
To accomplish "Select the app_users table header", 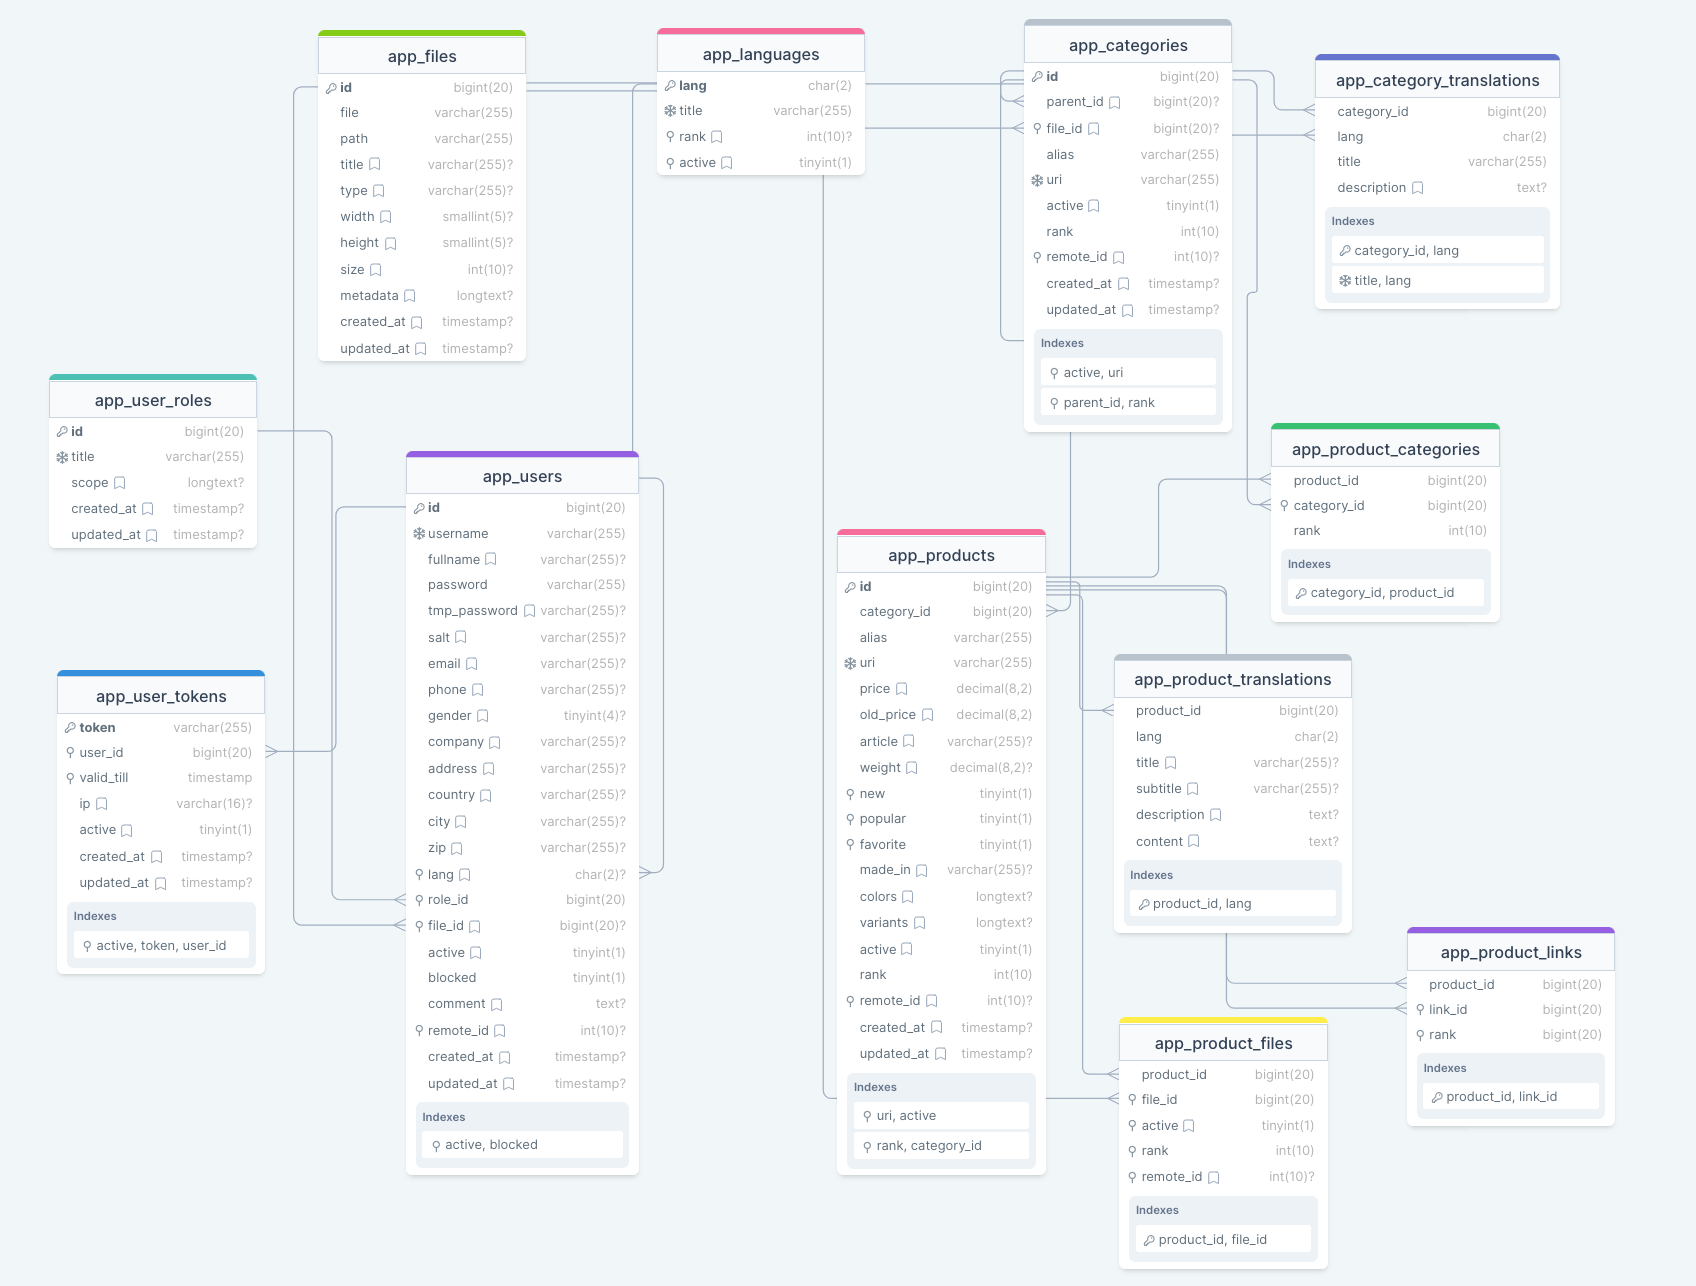I will [x=522, y=476].
